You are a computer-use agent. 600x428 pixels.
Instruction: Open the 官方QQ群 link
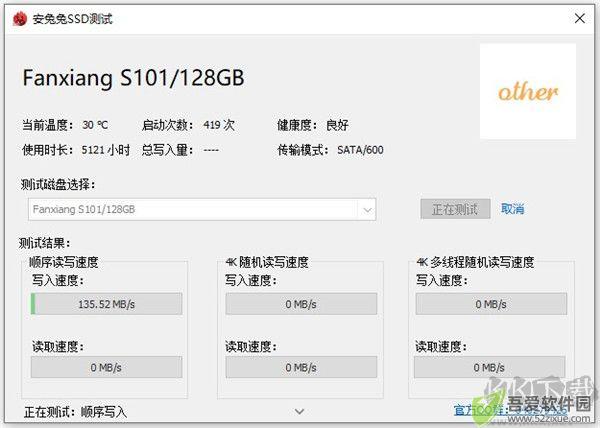click(x=510, y=410)
